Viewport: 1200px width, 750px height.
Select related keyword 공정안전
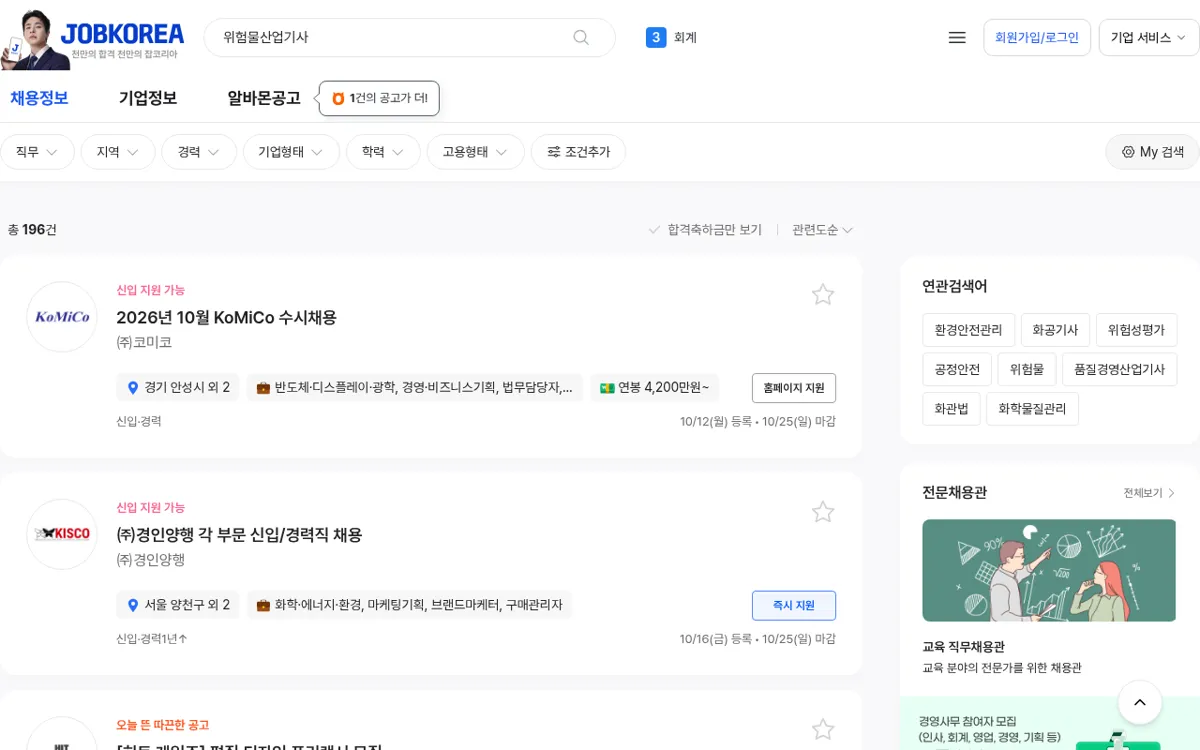(957, 369)
